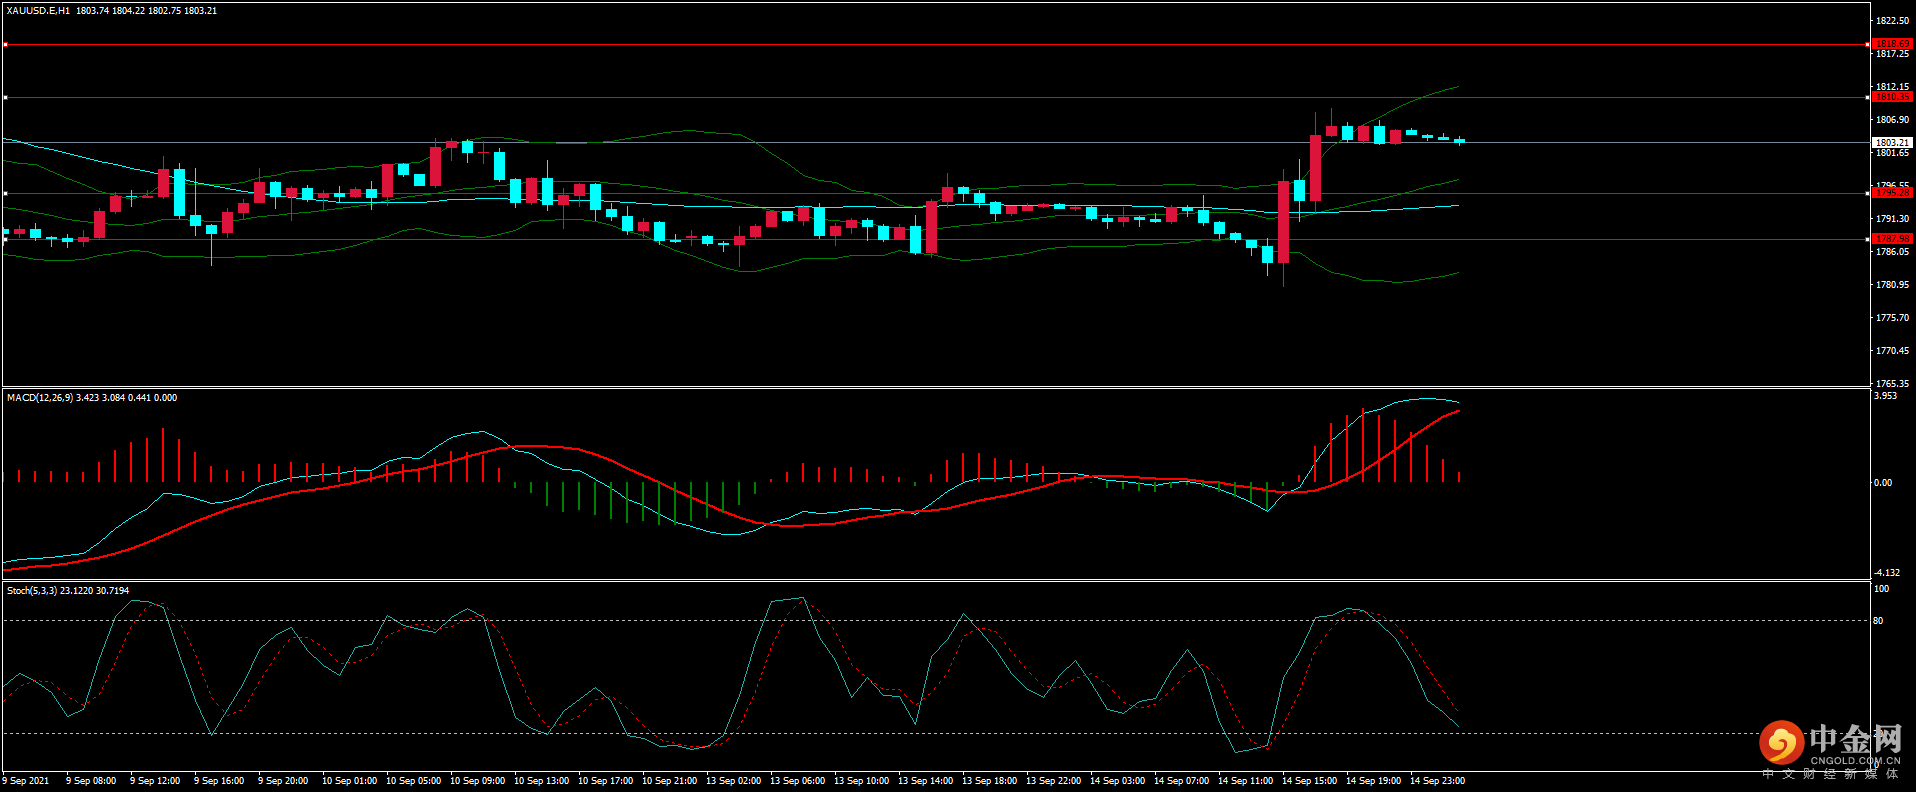This screenshot has width=1916, height=792.
Task: Click the 9 Sep 16:00 time label
Action: [x=219, y=781]
